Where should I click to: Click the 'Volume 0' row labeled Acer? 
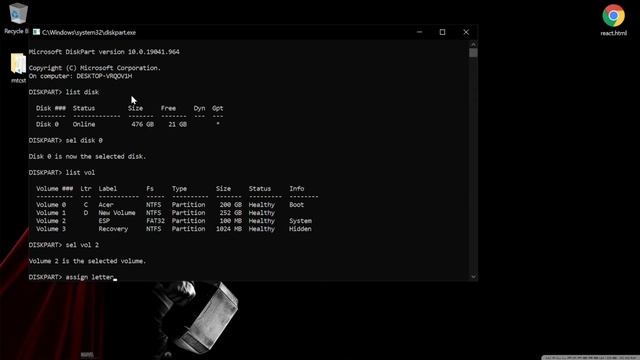[x=170, y=205]
